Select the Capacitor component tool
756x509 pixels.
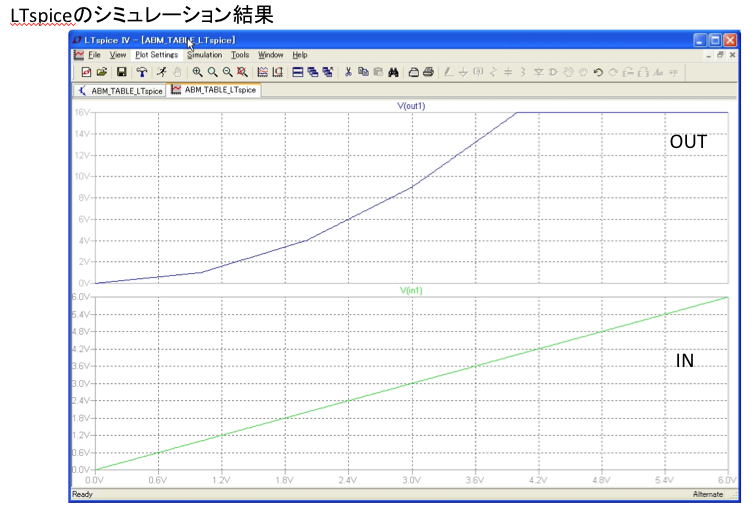pos(508,72)
